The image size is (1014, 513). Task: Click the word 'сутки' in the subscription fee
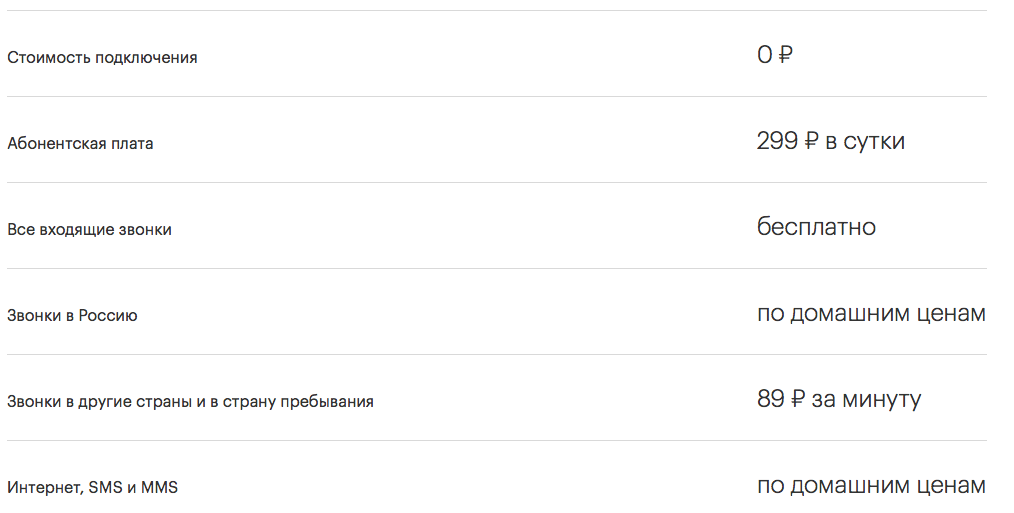coord(874,142)
